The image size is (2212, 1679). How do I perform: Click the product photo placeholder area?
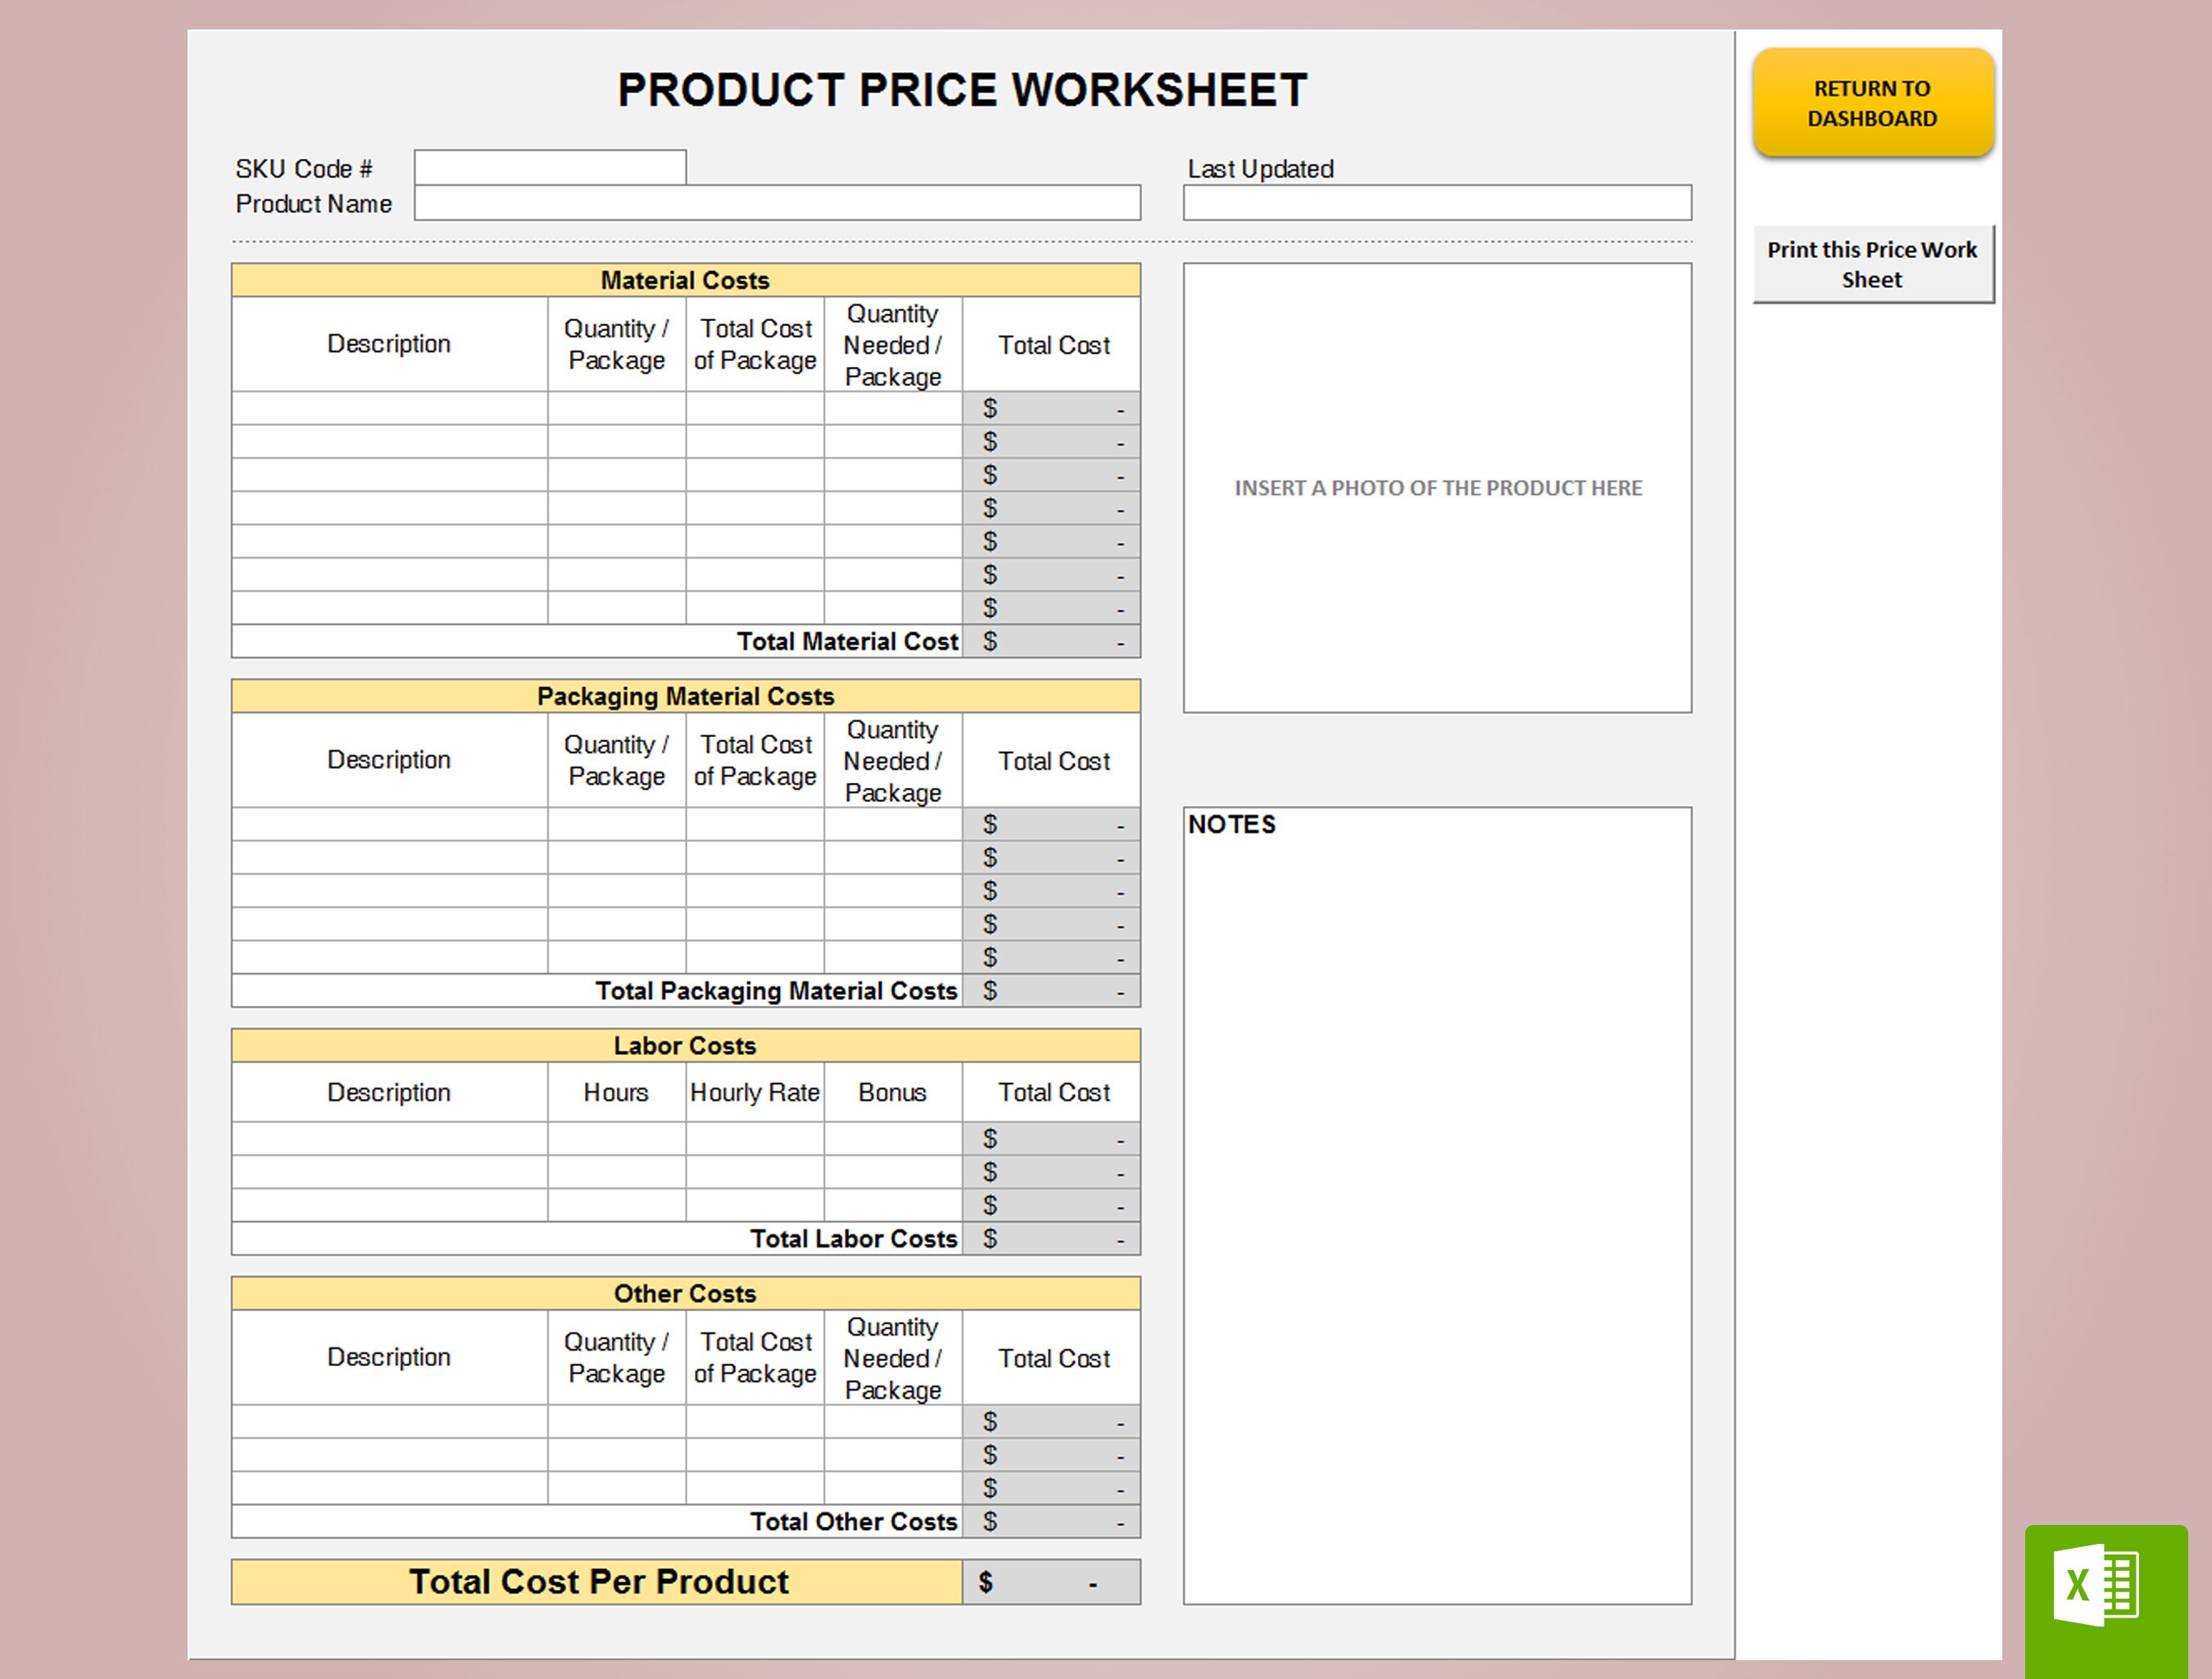pyautogui.click(x=1436, y=488)
